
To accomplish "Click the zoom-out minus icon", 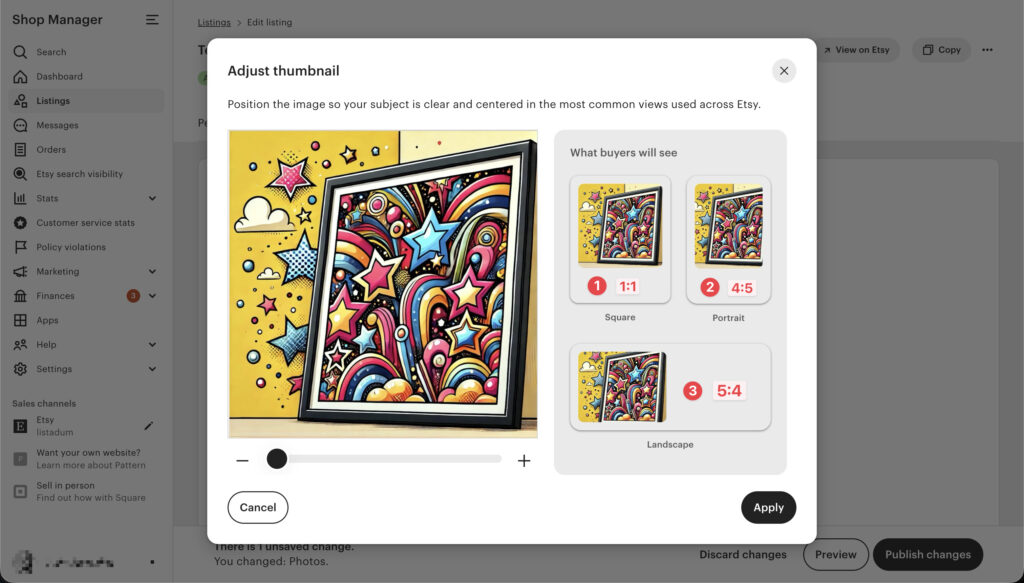I will tap(242, 460).
